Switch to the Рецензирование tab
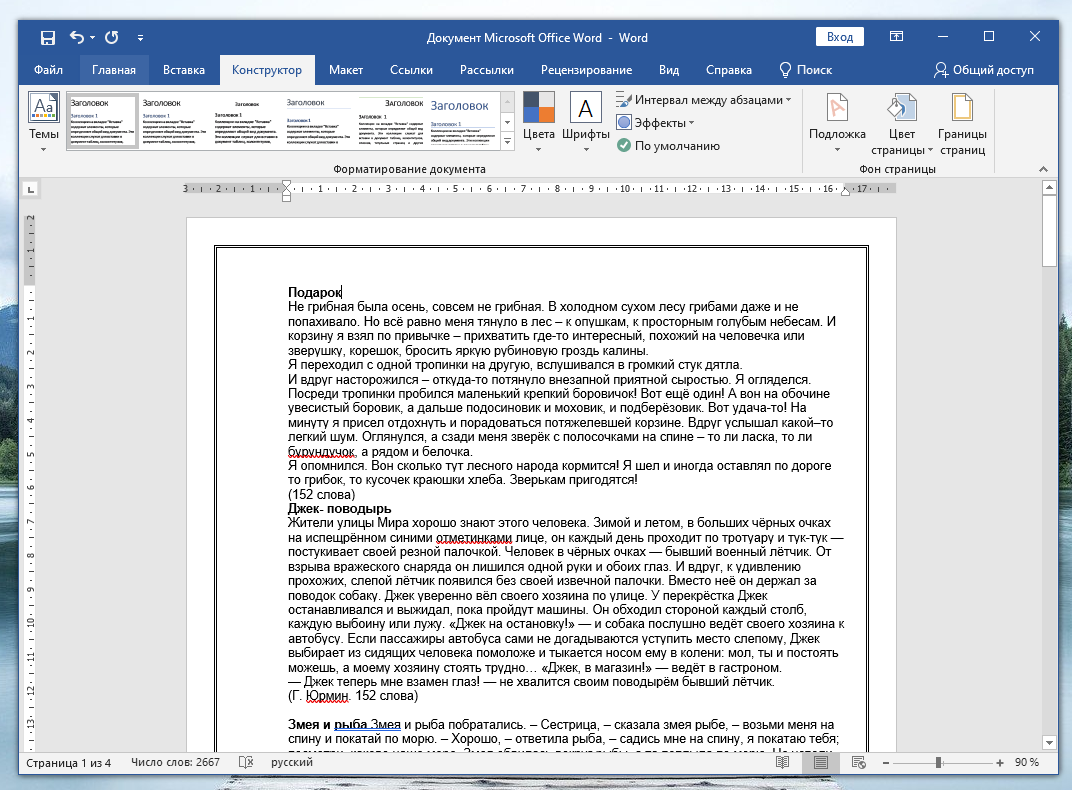This screenshot has width=1072, height=790. 586,70
